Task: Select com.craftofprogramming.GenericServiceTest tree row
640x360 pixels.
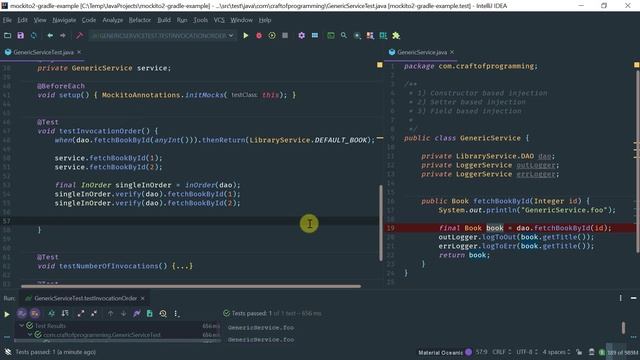Action: tap(118, 335)
